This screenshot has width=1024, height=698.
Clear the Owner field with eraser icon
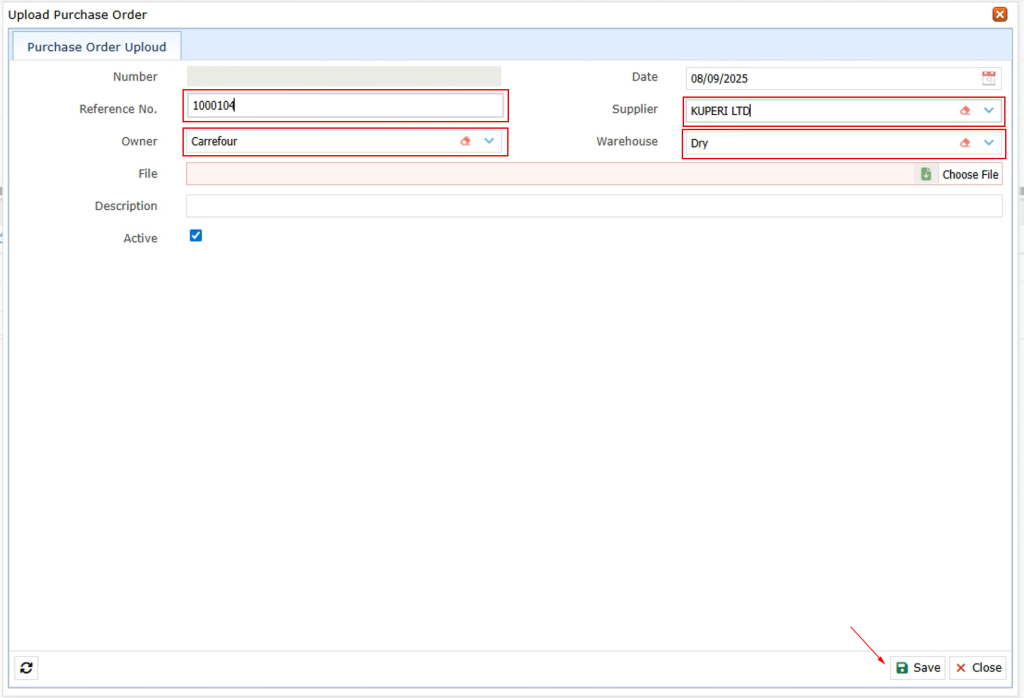pyautogui.click(x=465, y=142)
